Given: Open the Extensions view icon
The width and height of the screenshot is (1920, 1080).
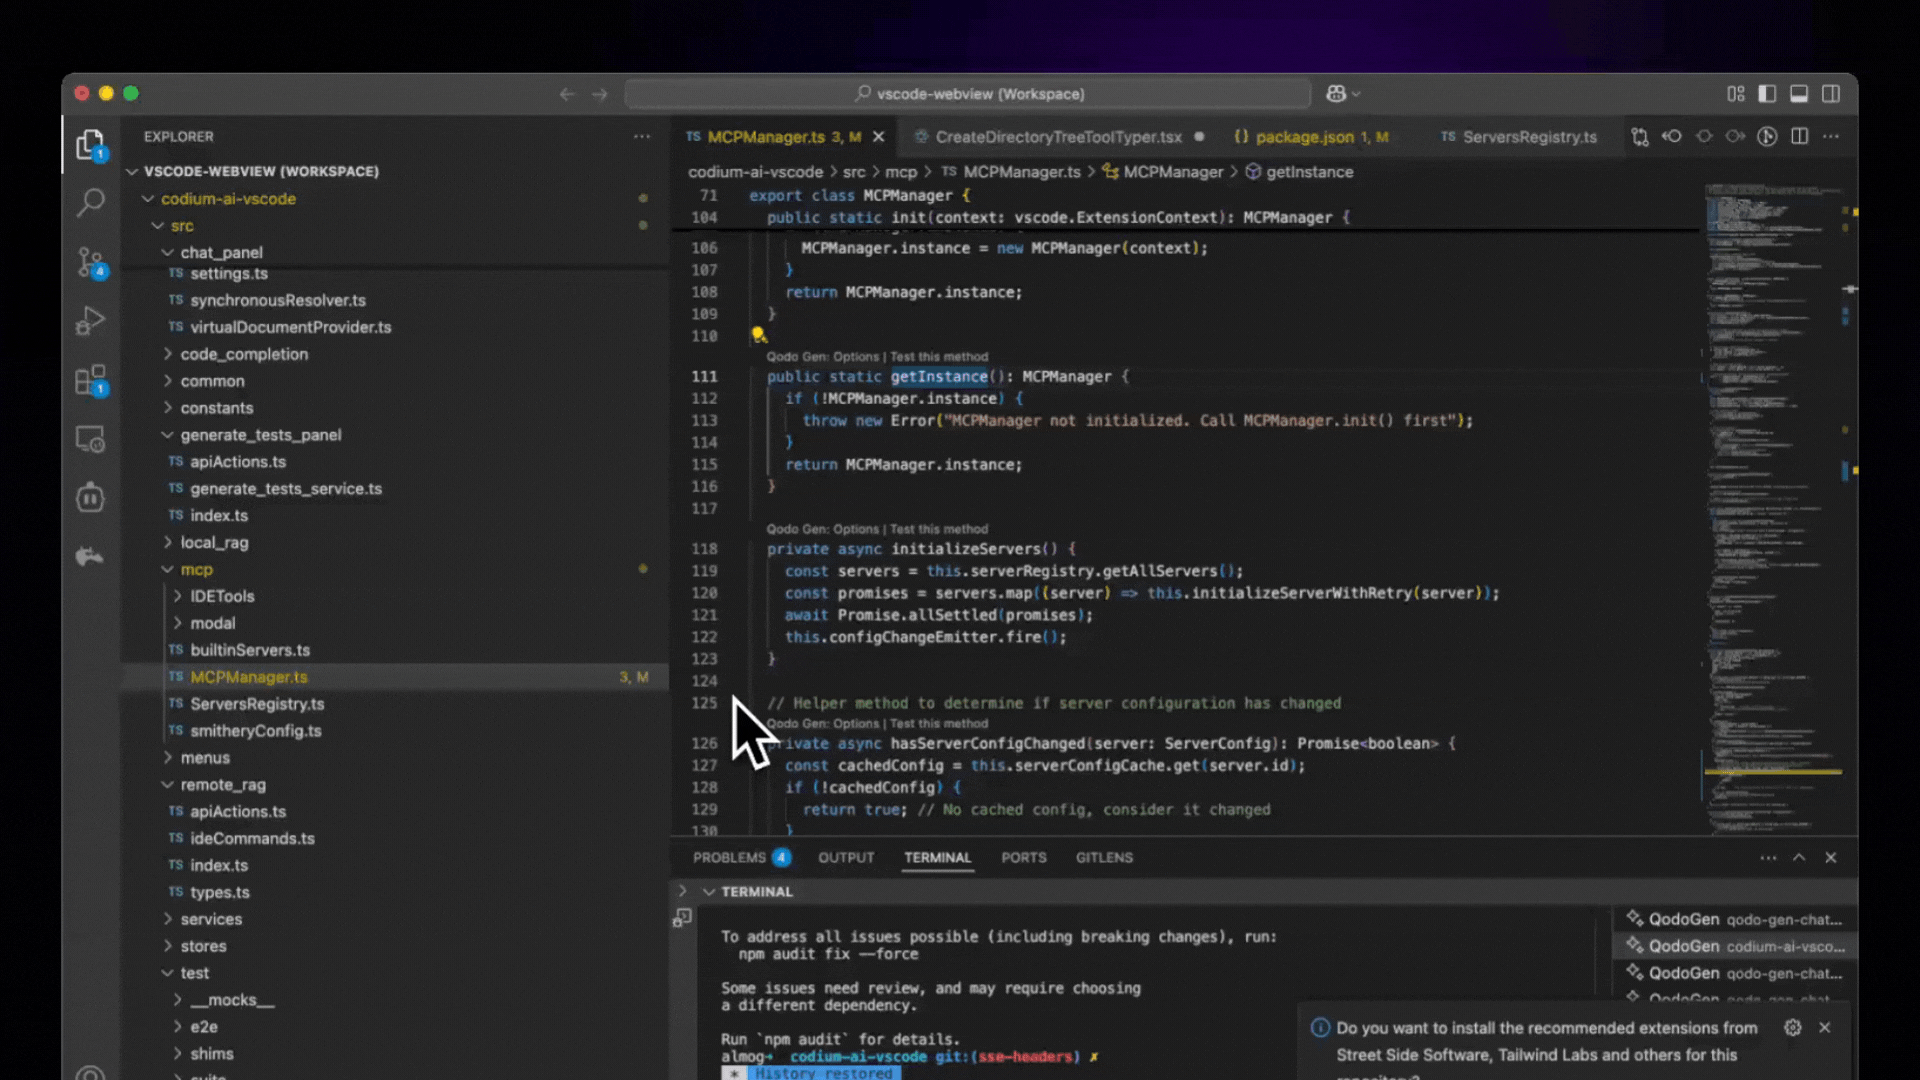Looking at the screenshot, I should click(x=91, y=381).
